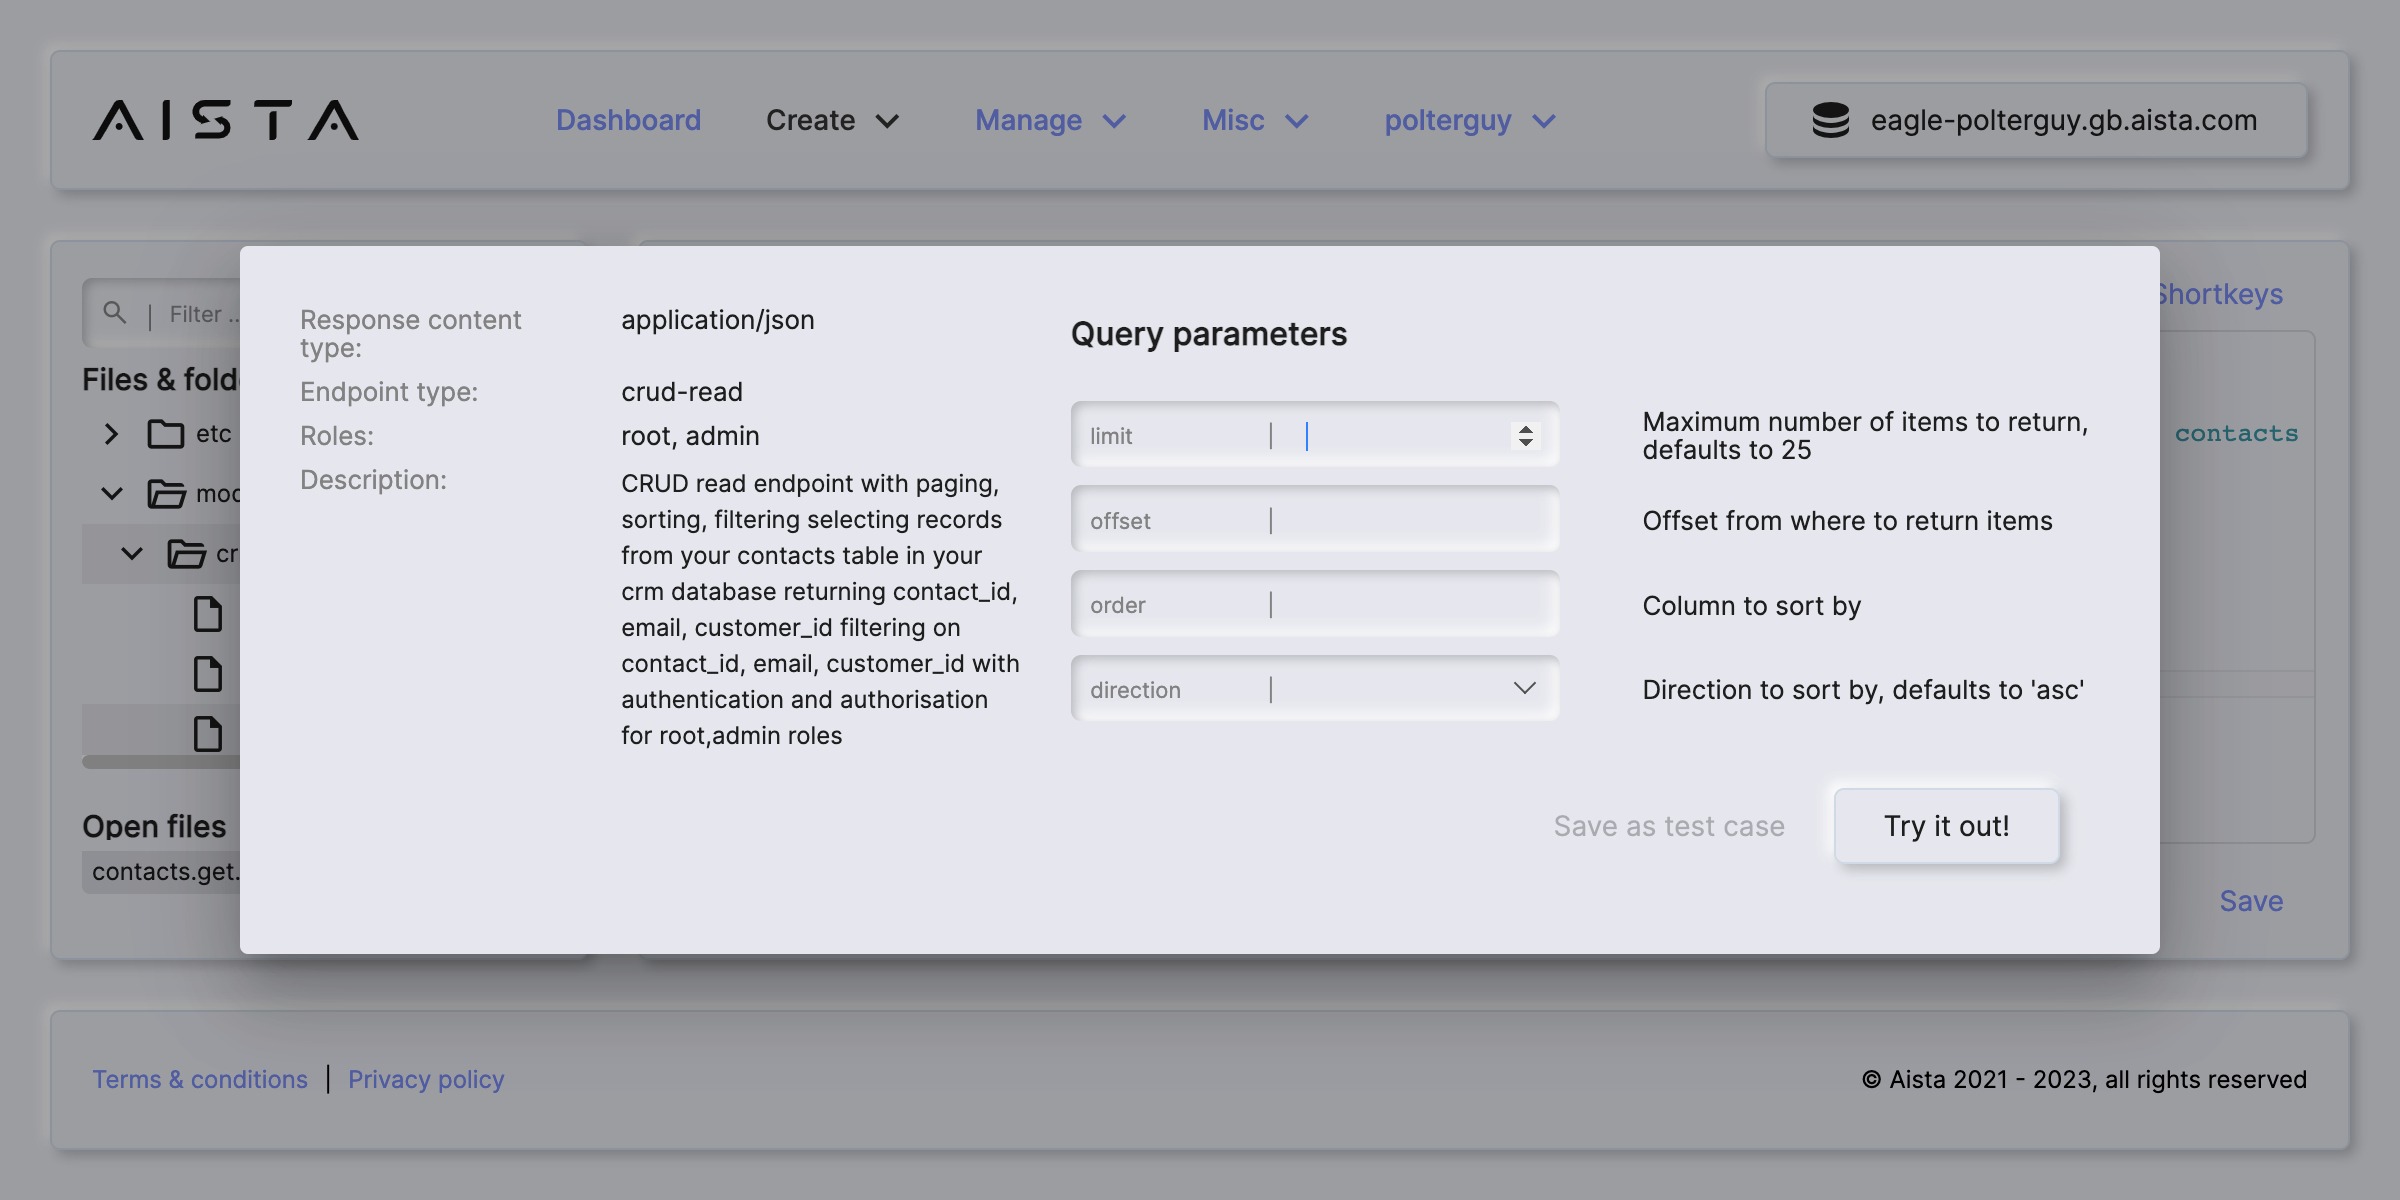Viewport: 2400px width, 1200px height.
Task: Click the highlighted third file icon
Action: [207, 734]
